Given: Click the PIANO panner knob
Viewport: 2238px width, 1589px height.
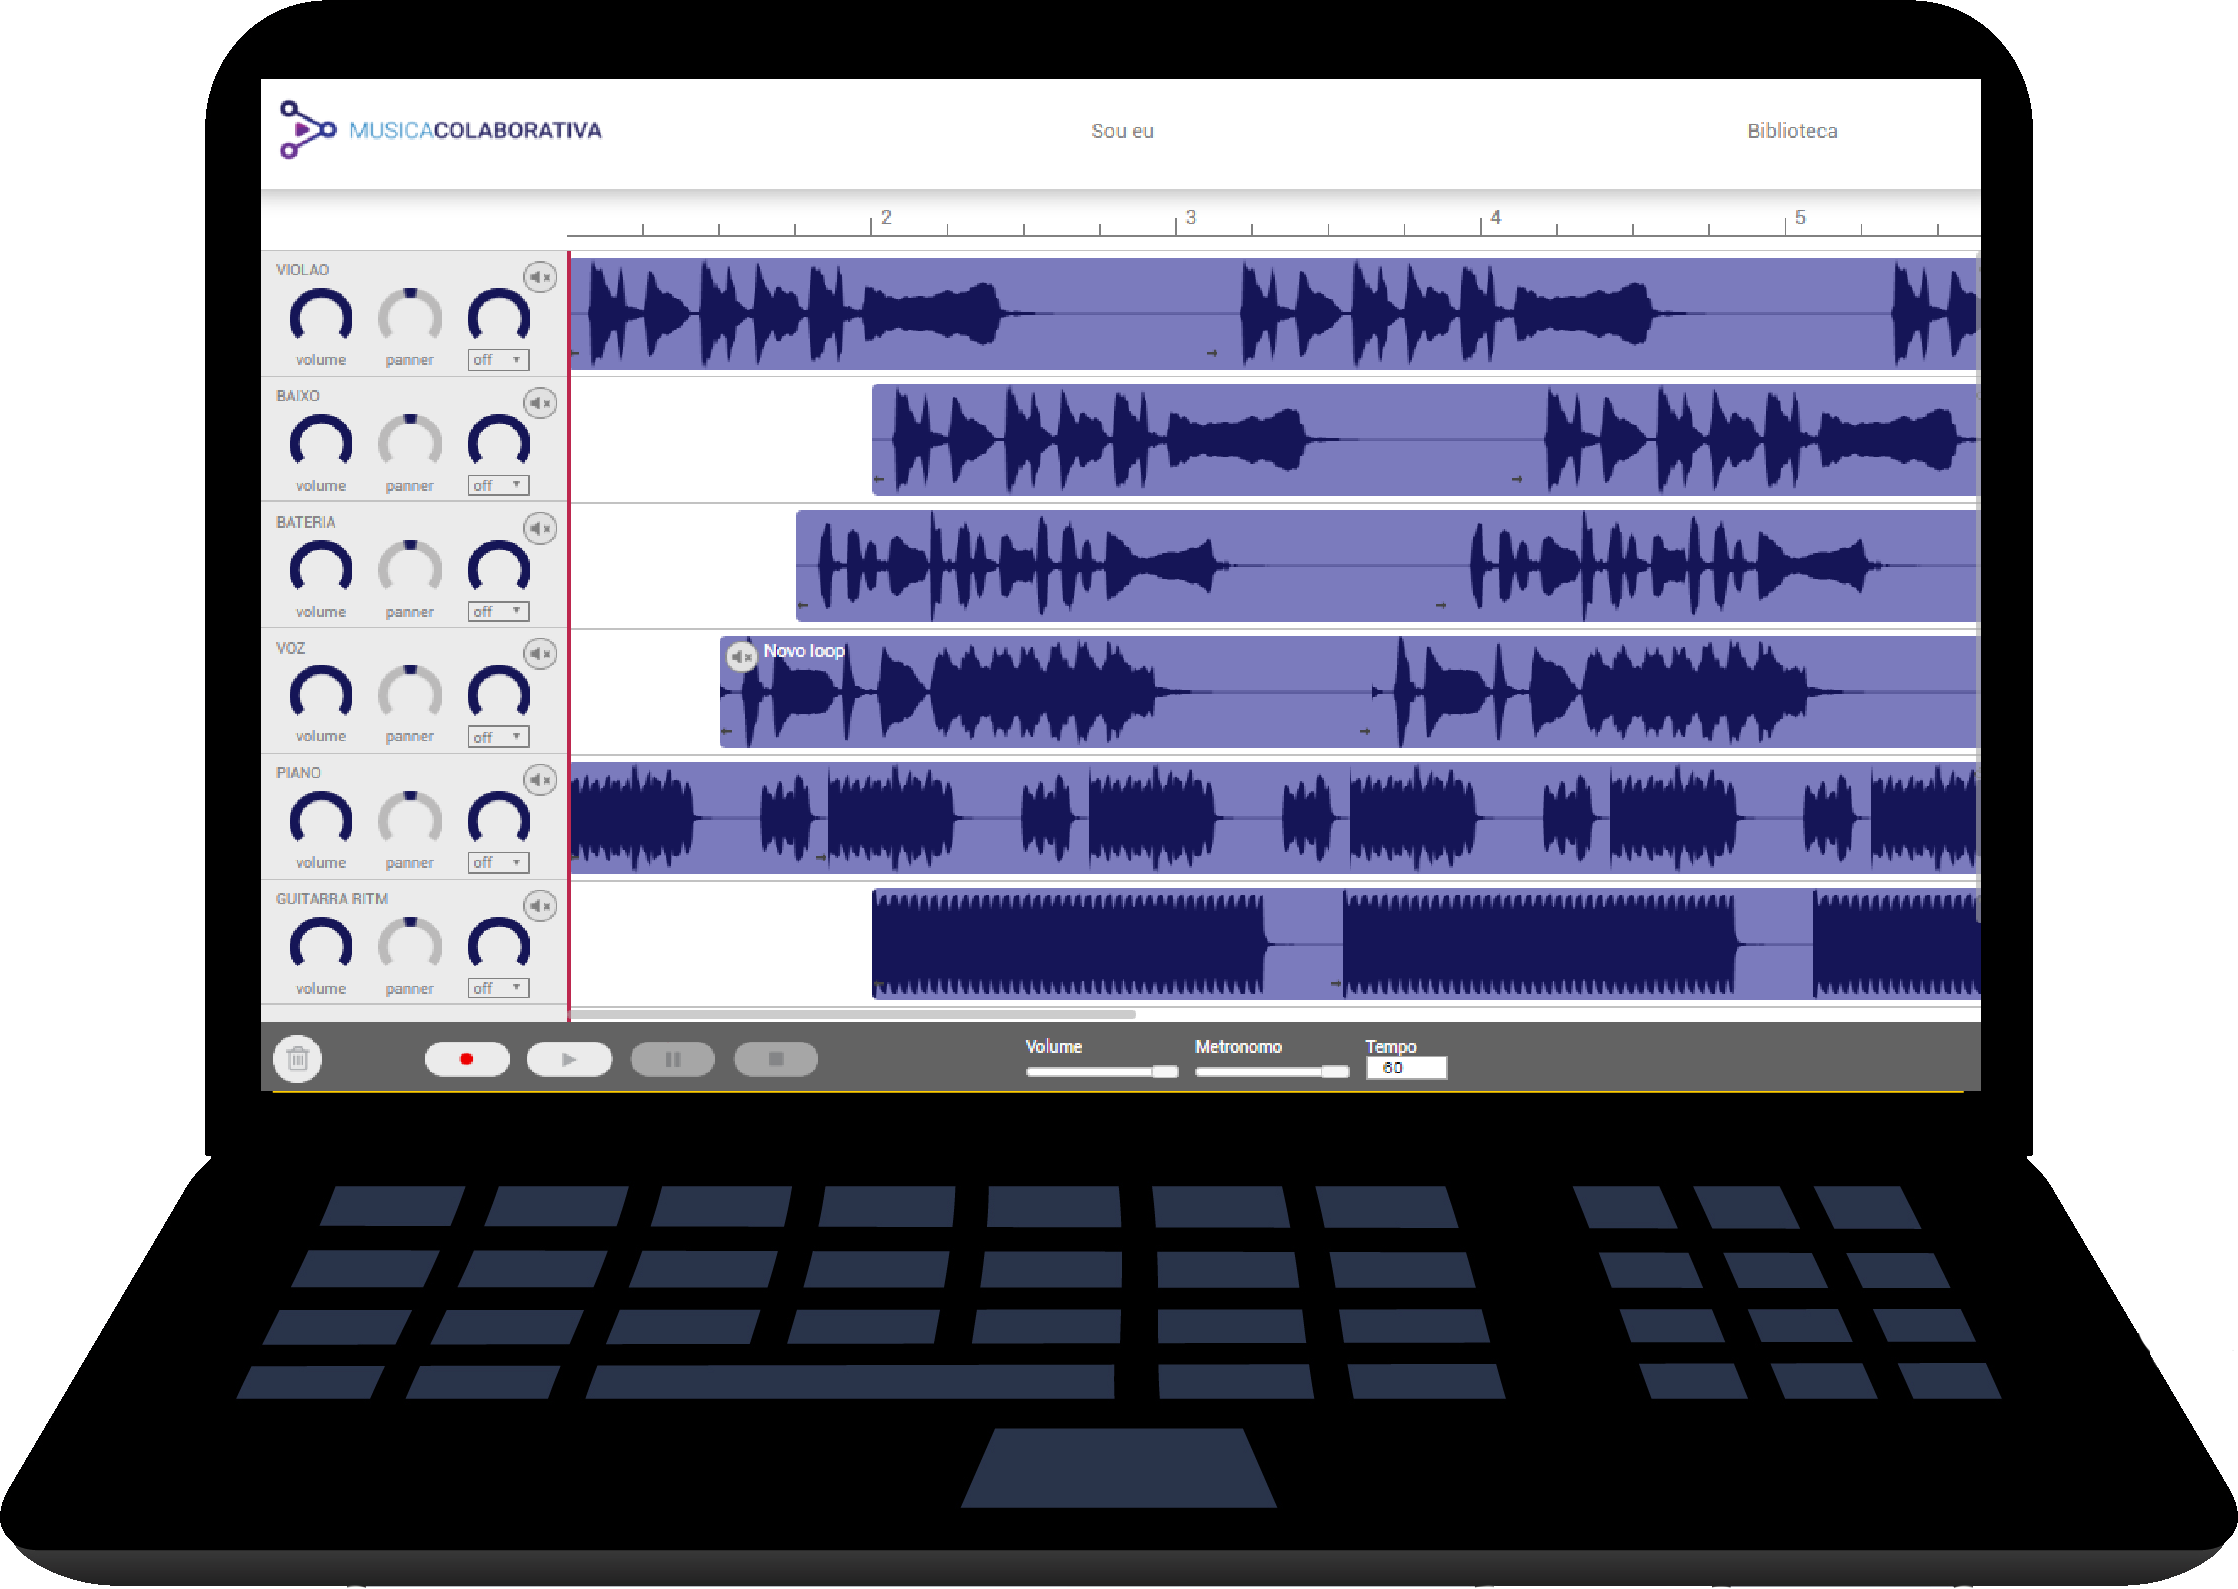Looking at the screenshot, I should 410,819.
